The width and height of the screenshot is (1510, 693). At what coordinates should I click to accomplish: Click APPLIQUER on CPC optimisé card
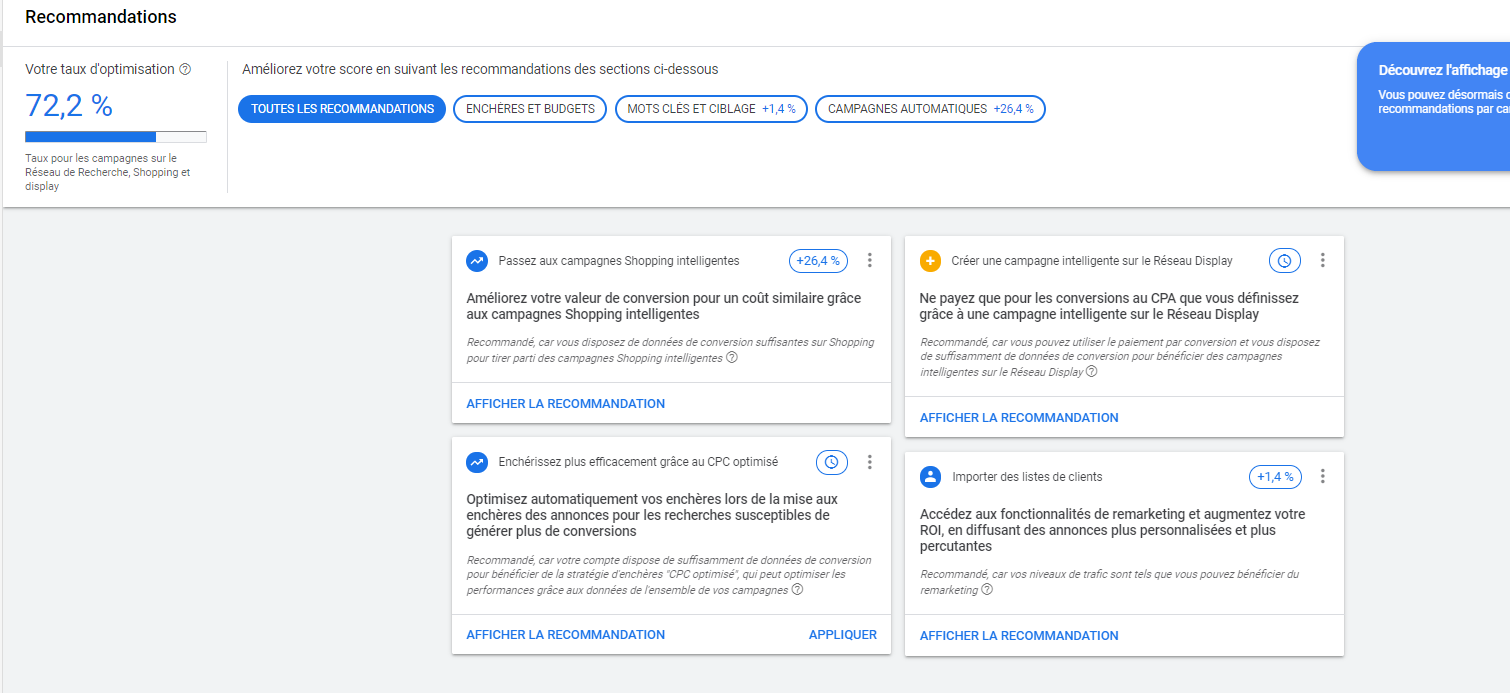coord(843,635)
